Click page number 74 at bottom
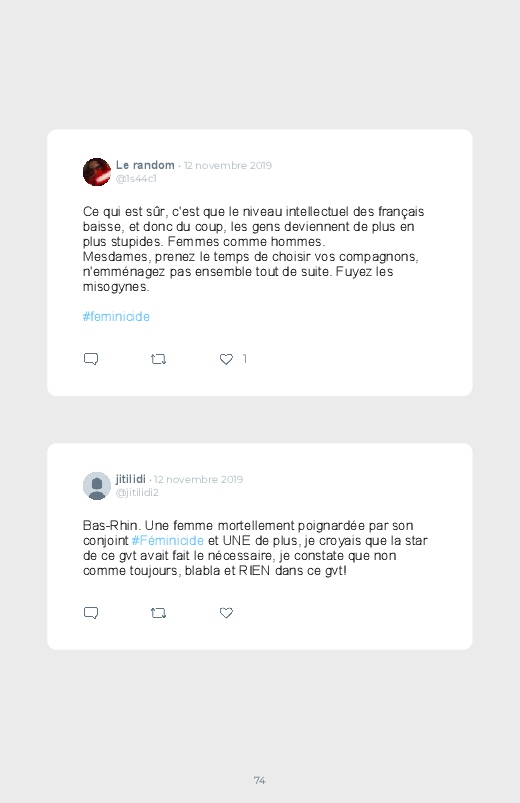Screen dimensions: 520x803 (260, 780)
